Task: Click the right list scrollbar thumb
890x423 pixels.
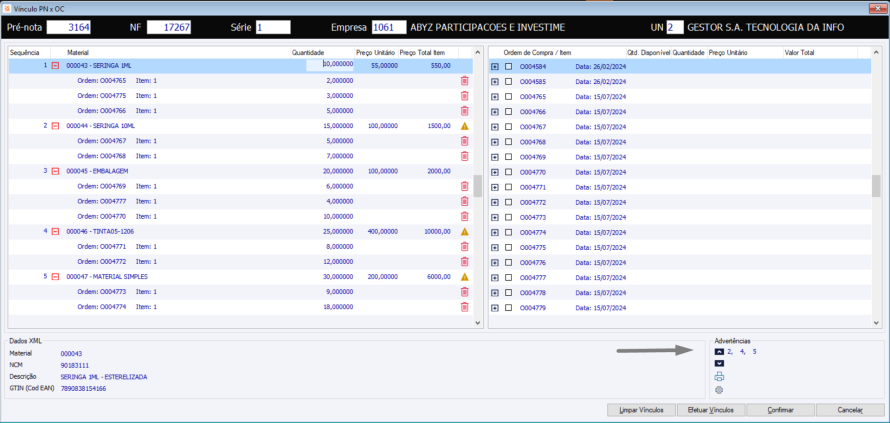Action: click(x=877, y=186)
